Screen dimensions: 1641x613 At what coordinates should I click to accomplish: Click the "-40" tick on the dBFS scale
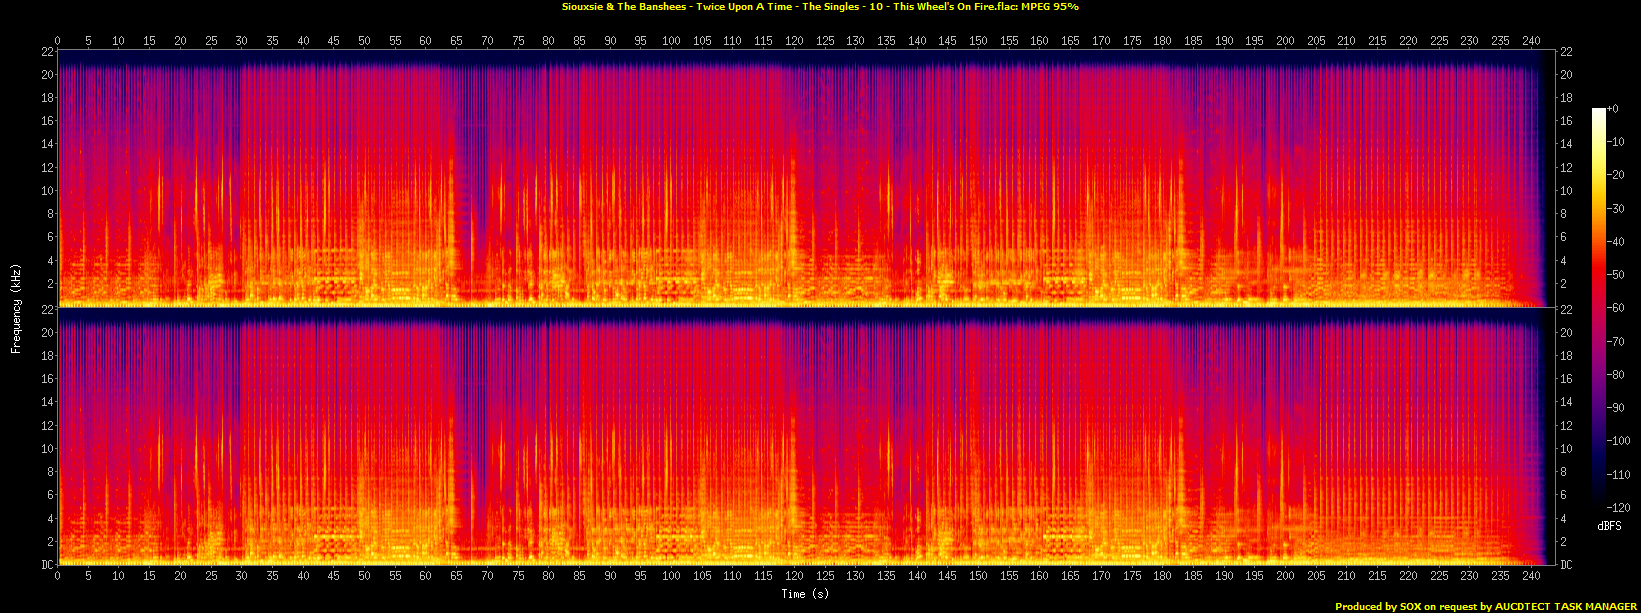click(1615, 241)
